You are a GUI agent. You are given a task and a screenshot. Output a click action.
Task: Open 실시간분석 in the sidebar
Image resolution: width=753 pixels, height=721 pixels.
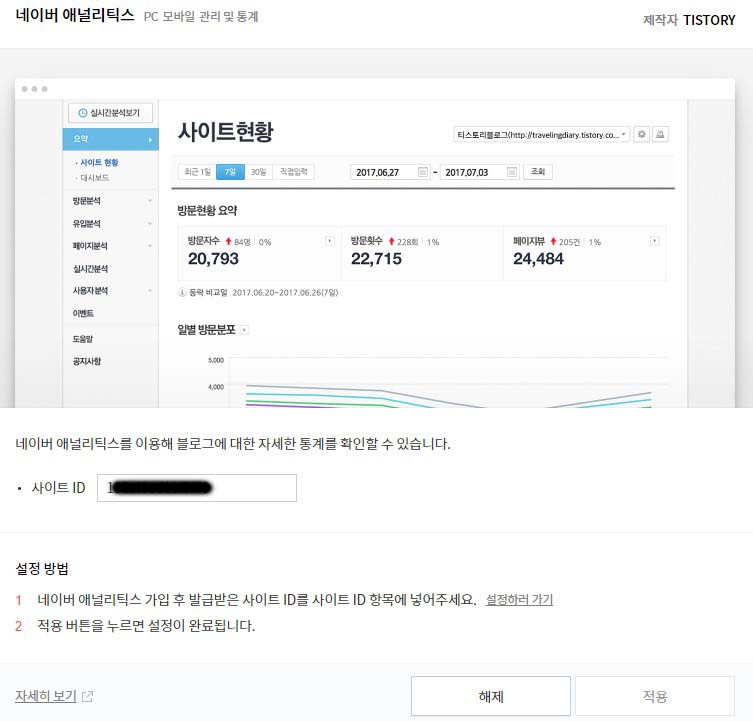tap(90, 269)
